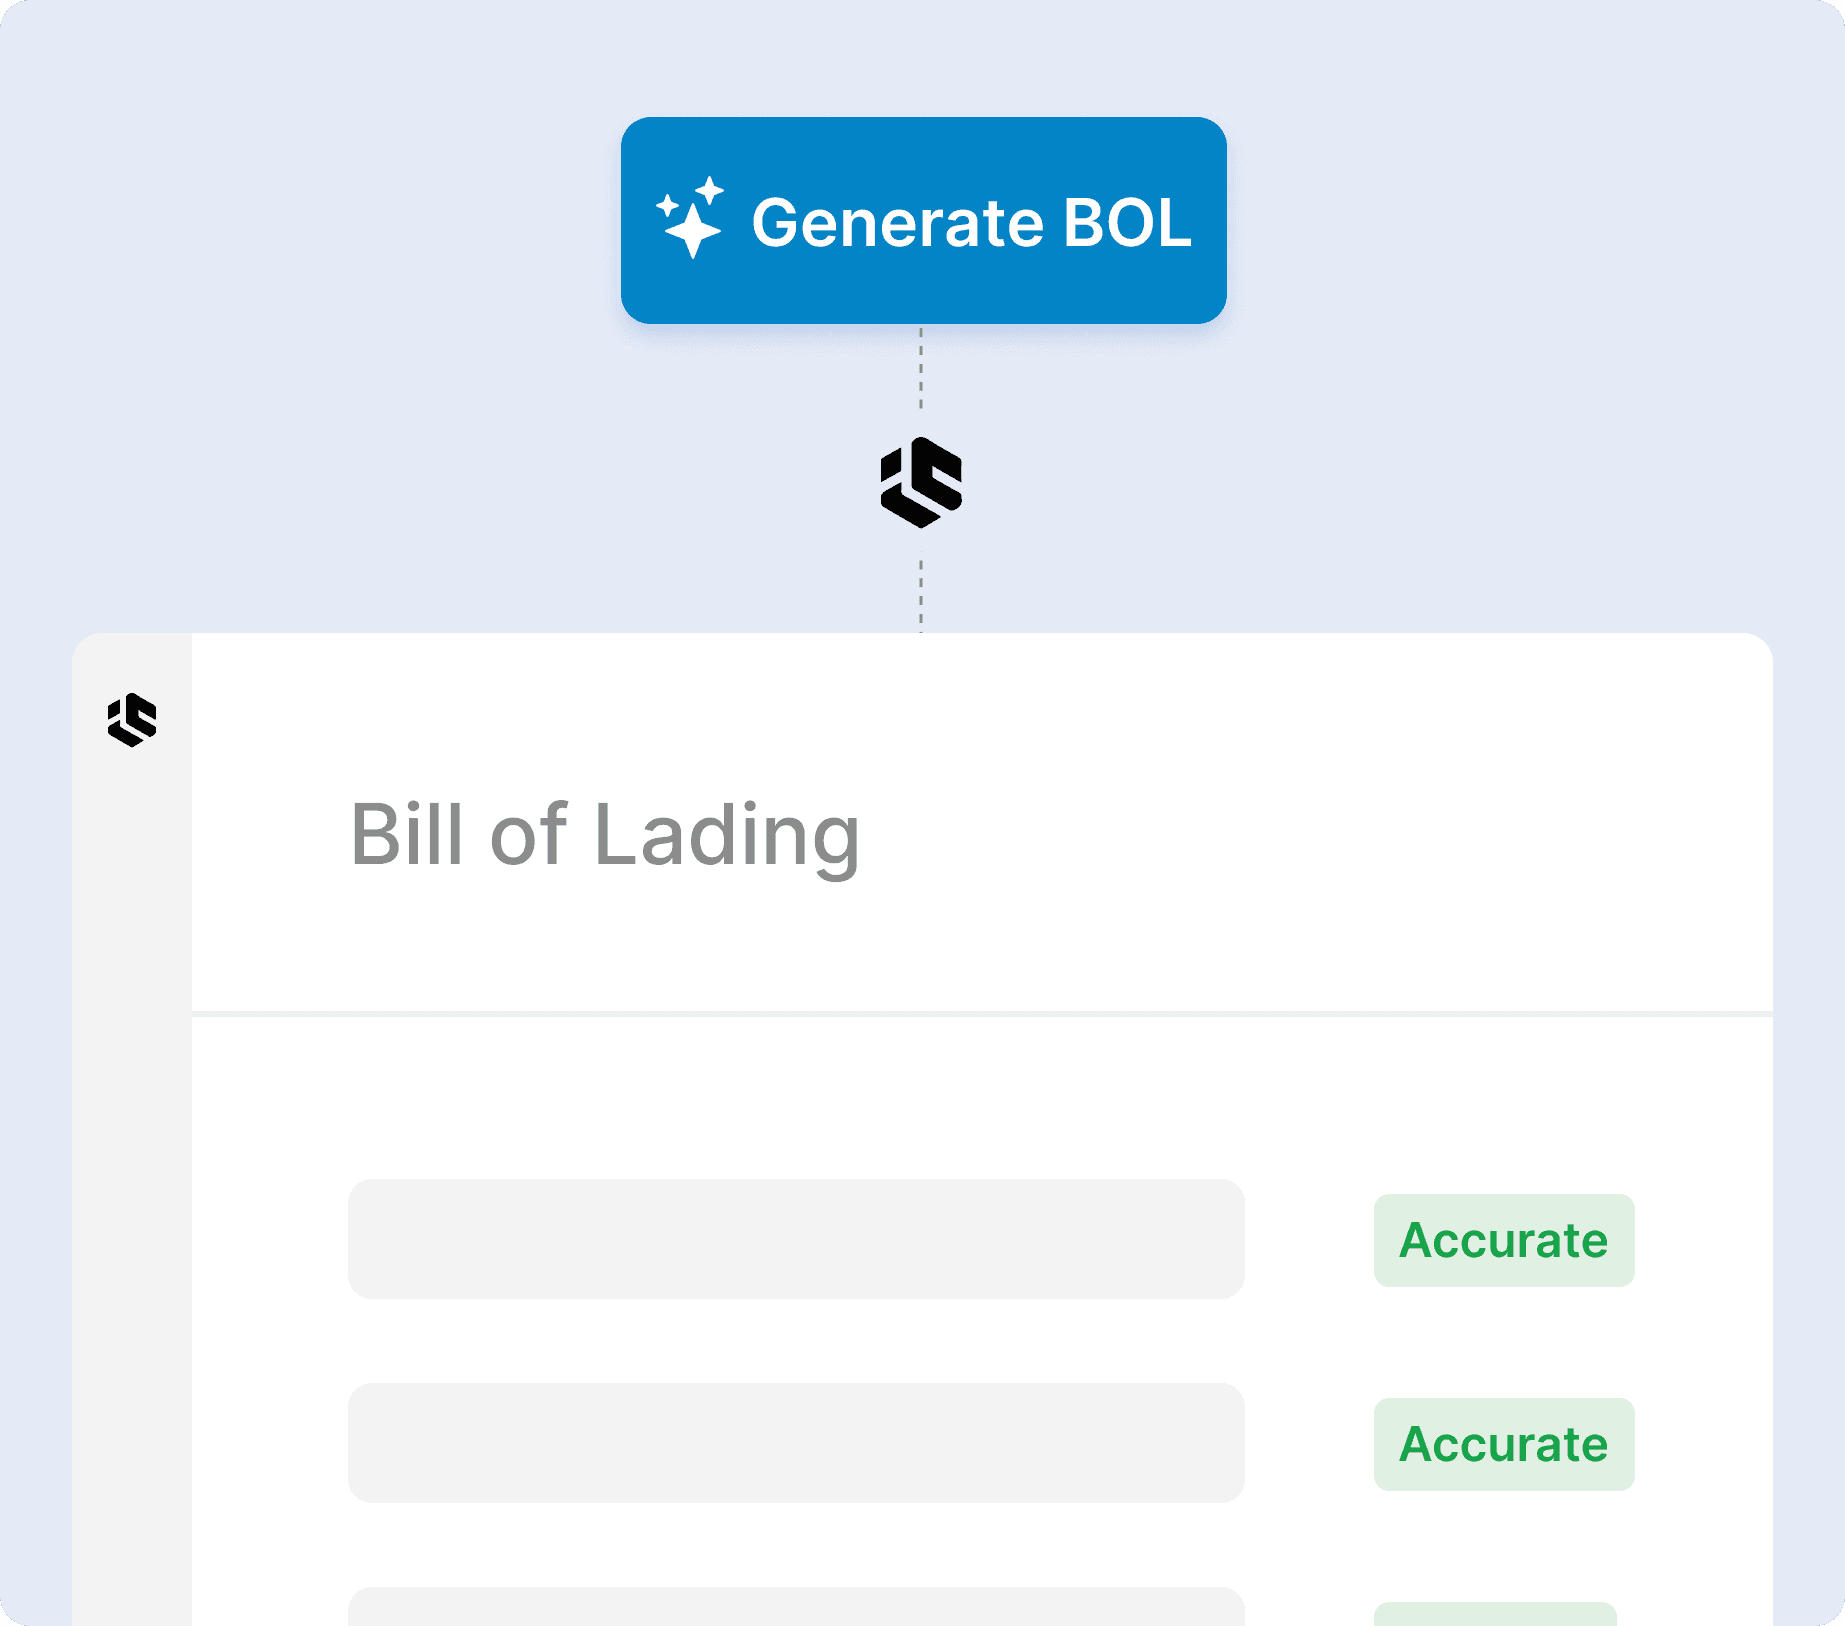Viewport: 1845px width, 1626px height.
Task: Click the "BOL" text on the blue button
Action: pos(1127,222)
